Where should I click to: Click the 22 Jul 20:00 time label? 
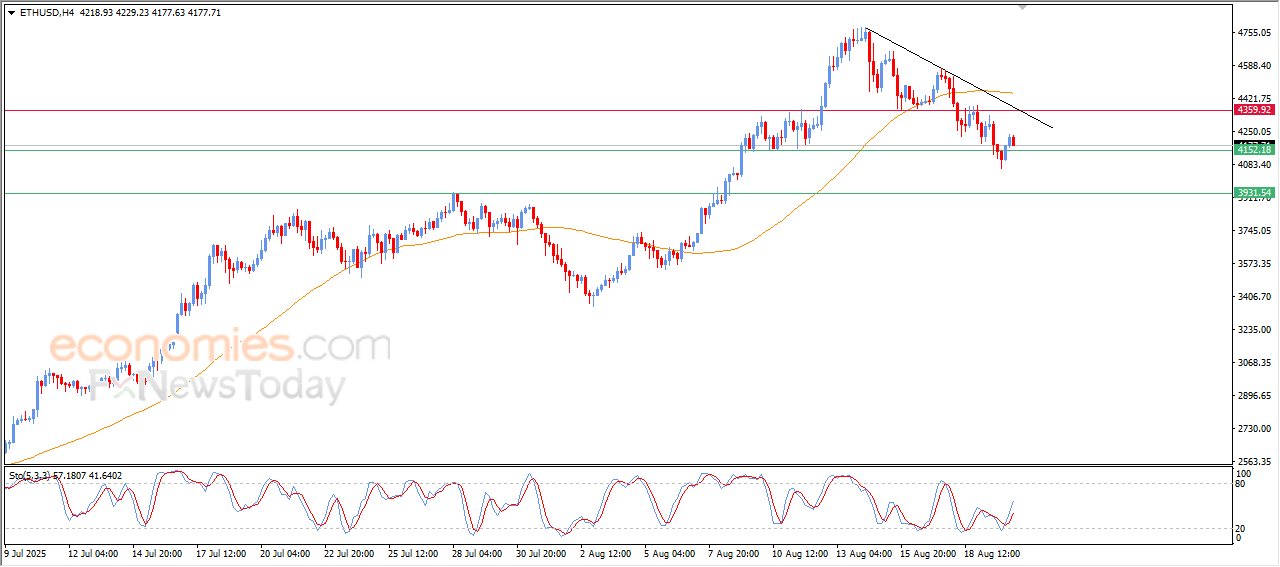(348, 552)
